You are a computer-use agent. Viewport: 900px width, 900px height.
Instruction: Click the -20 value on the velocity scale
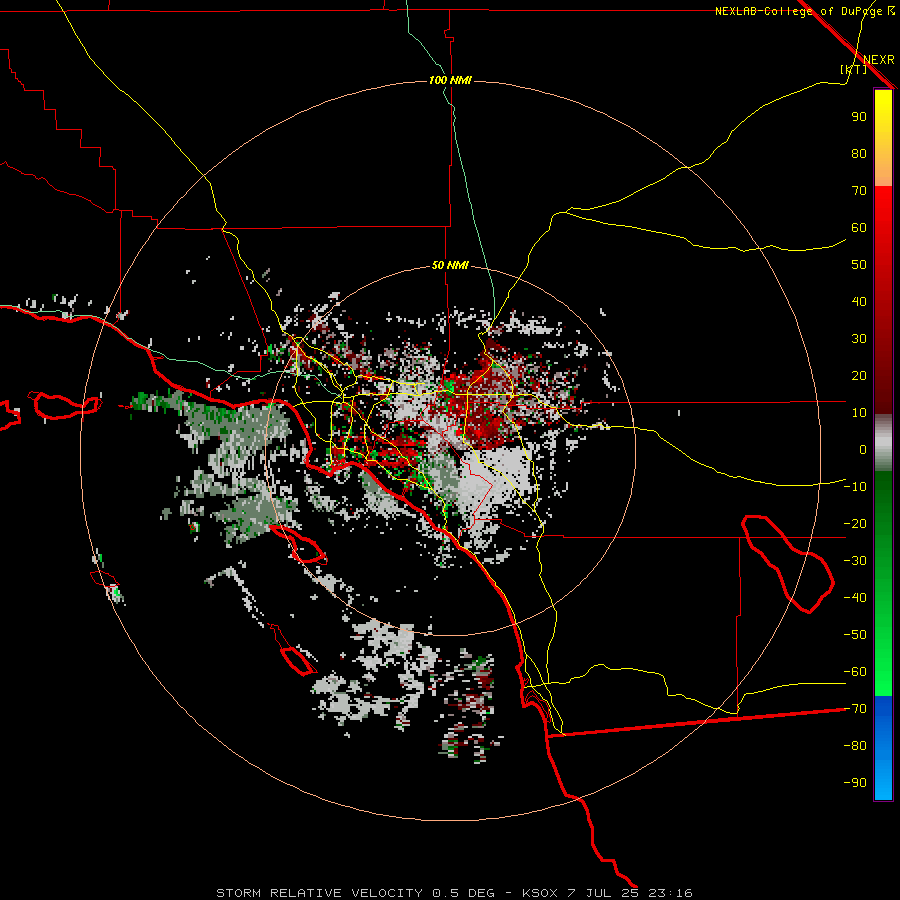(855, 524)
